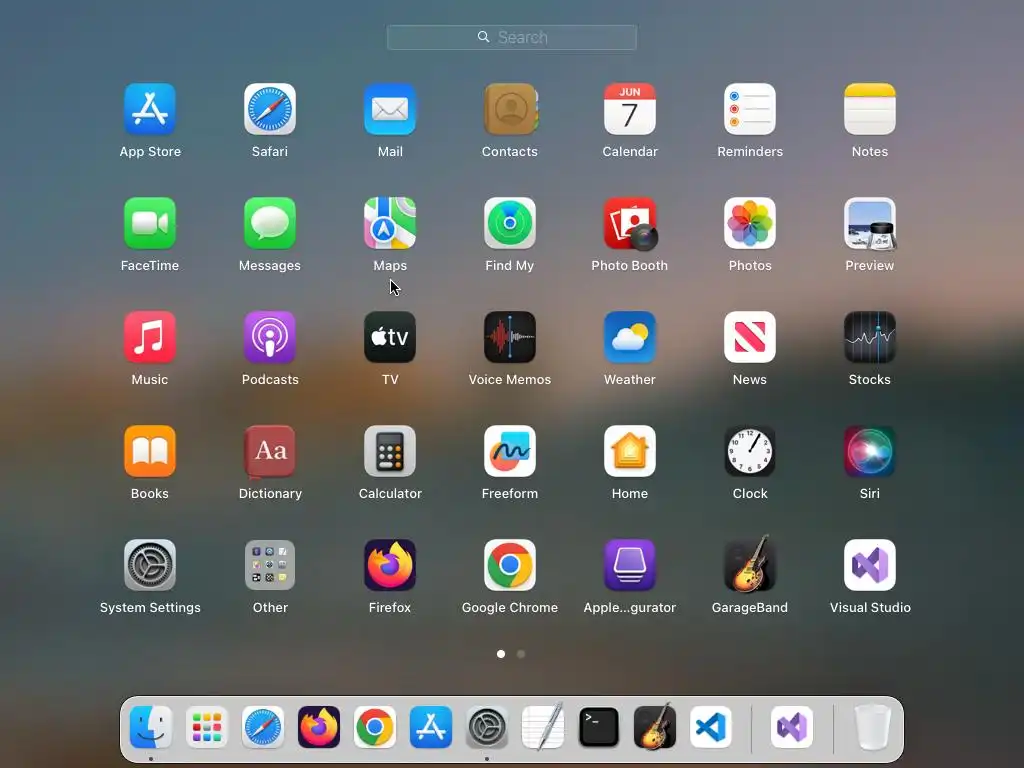1024x768 pixels.
Task: Open the App Store from Launchpad grid
Action: (x=150, y=109)
